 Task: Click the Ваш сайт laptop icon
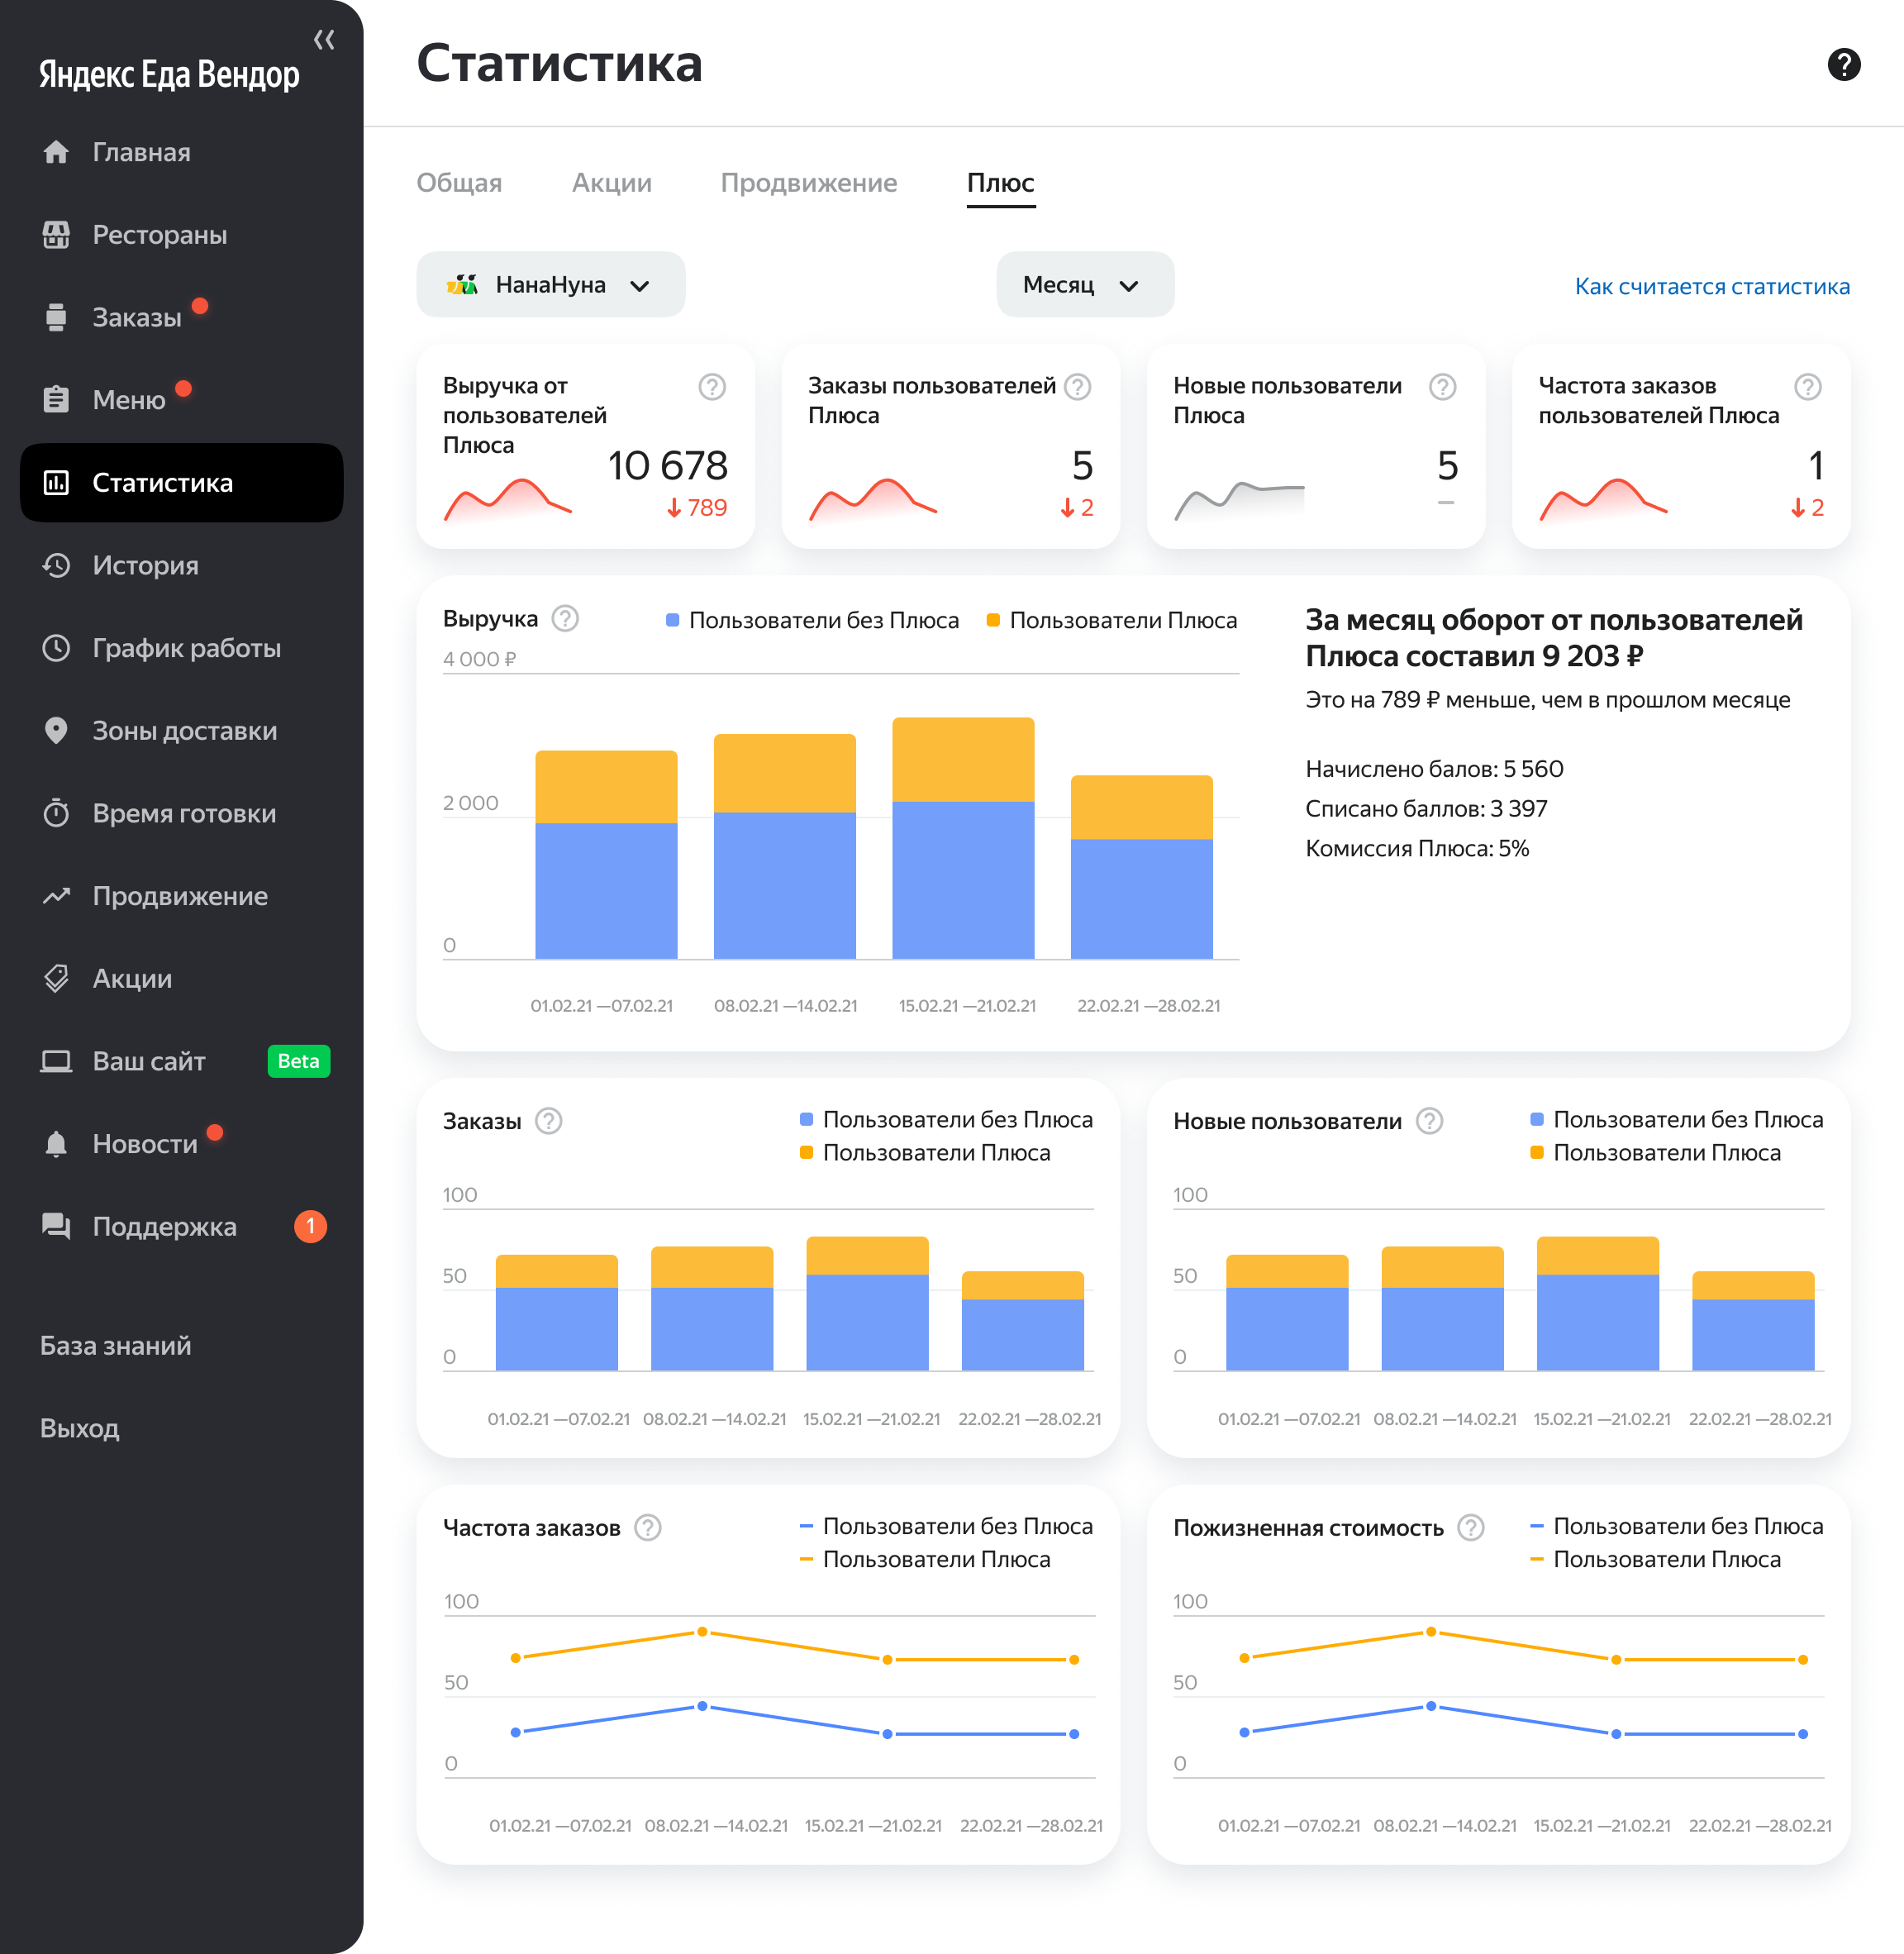pos(56,1061)
